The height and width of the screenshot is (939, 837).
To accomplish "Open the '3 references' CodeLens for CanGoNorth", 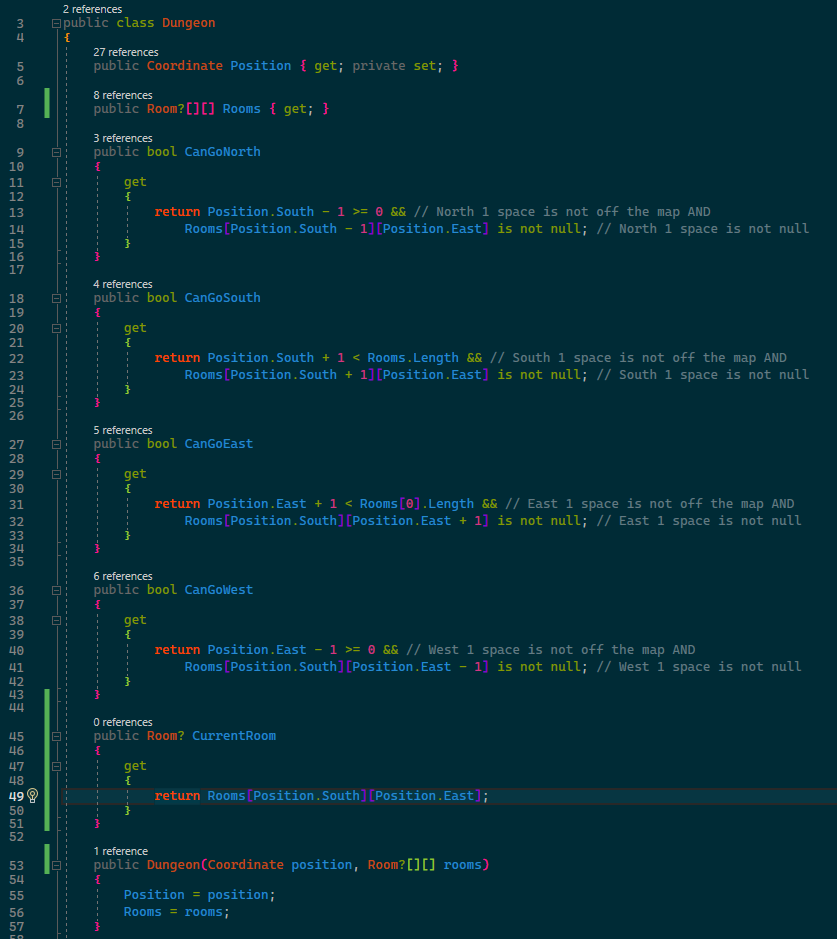I will tap(123, 138).
